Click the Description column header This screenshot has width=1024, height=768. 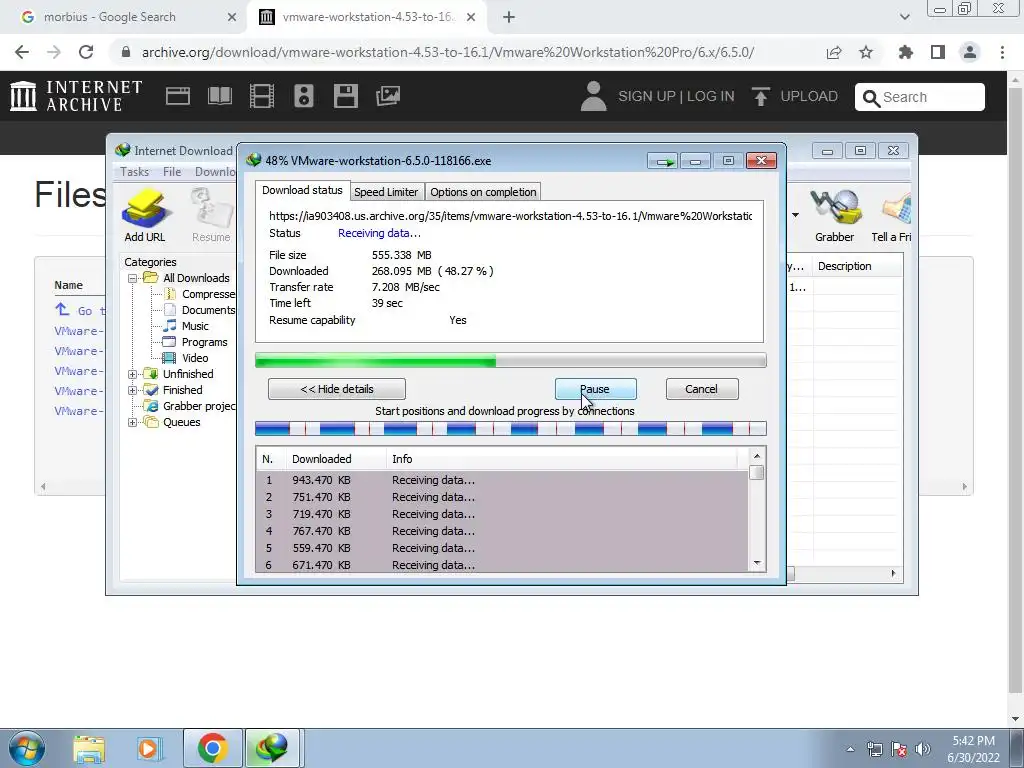[x=844, y=266]
